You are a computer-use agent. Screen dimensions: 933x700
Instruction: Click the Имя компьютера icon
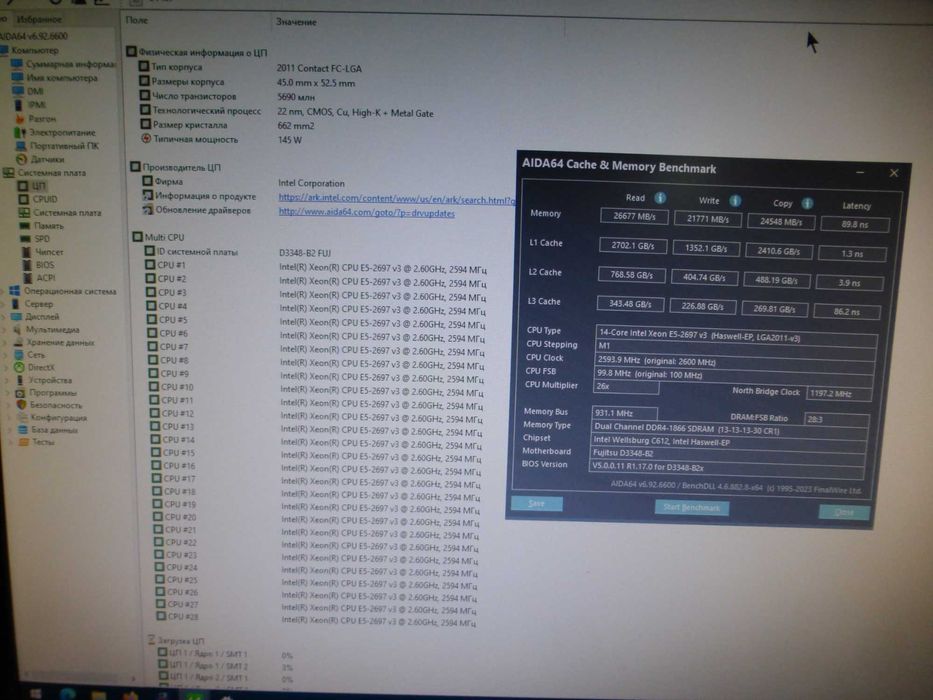point(17,77)
